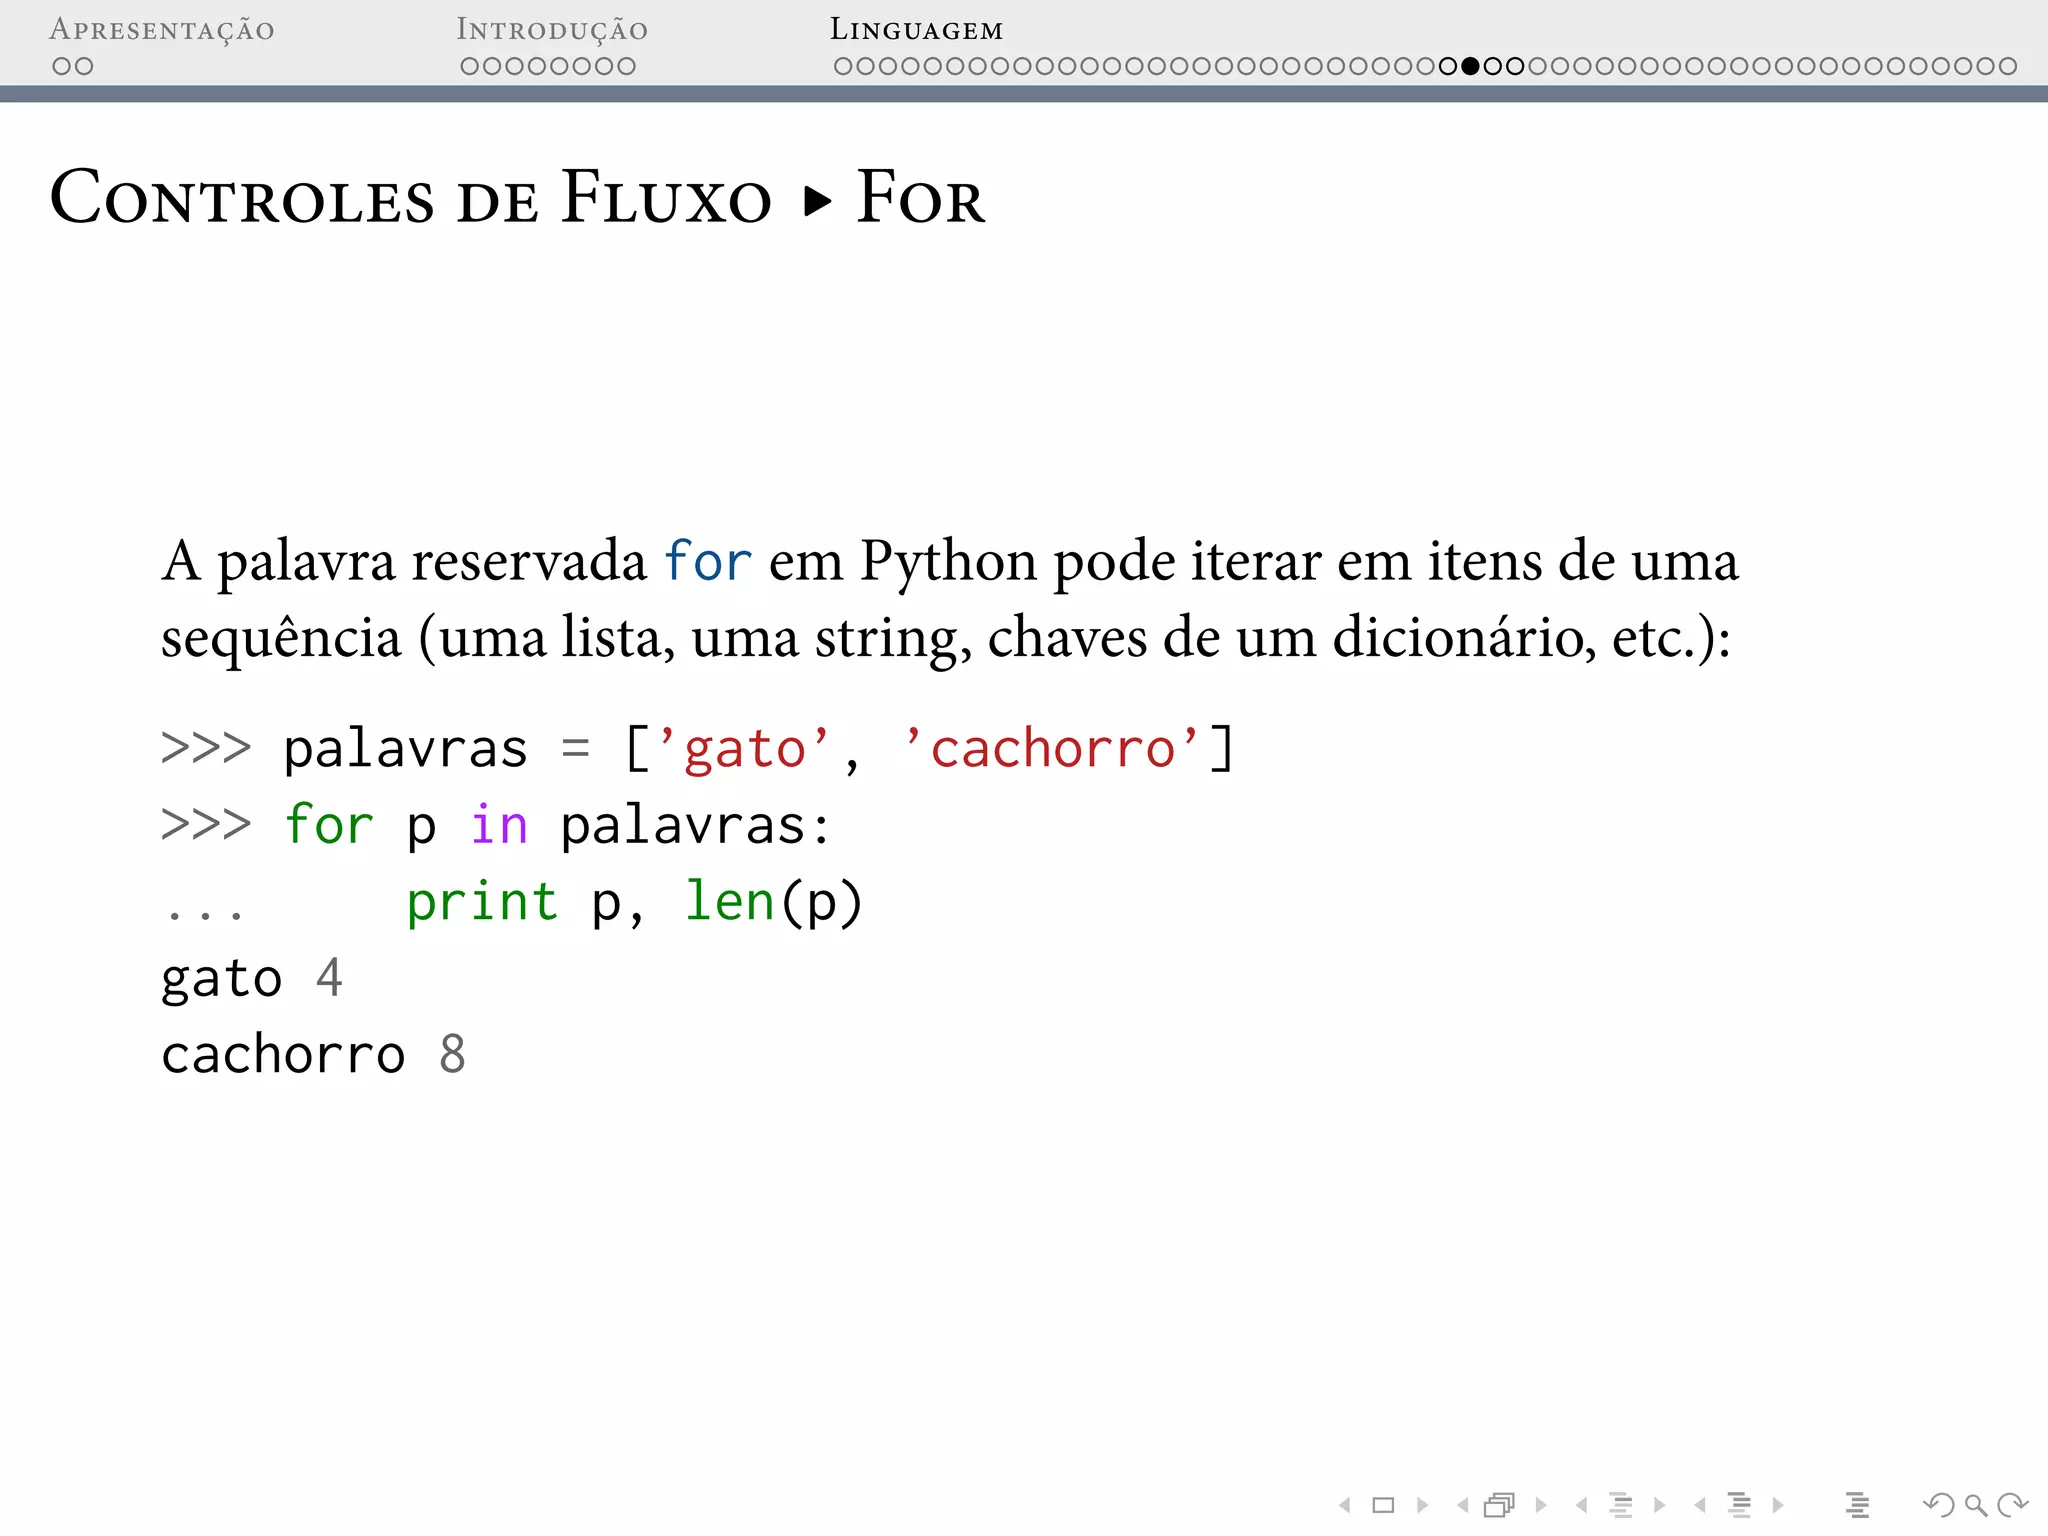Click 'palavras' variable in the assignment line
This screenshot has width=2048, height=1536.
[405, 749]
